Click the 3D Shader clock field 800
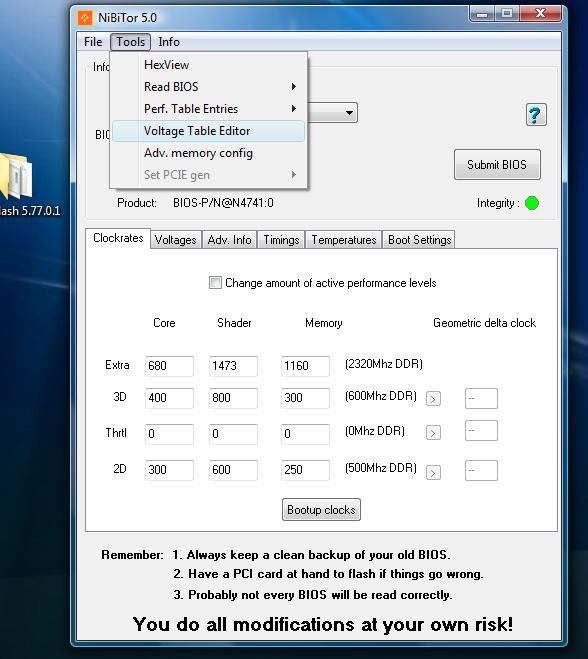The width and height of the screenshot is (588, 659). 233,398
